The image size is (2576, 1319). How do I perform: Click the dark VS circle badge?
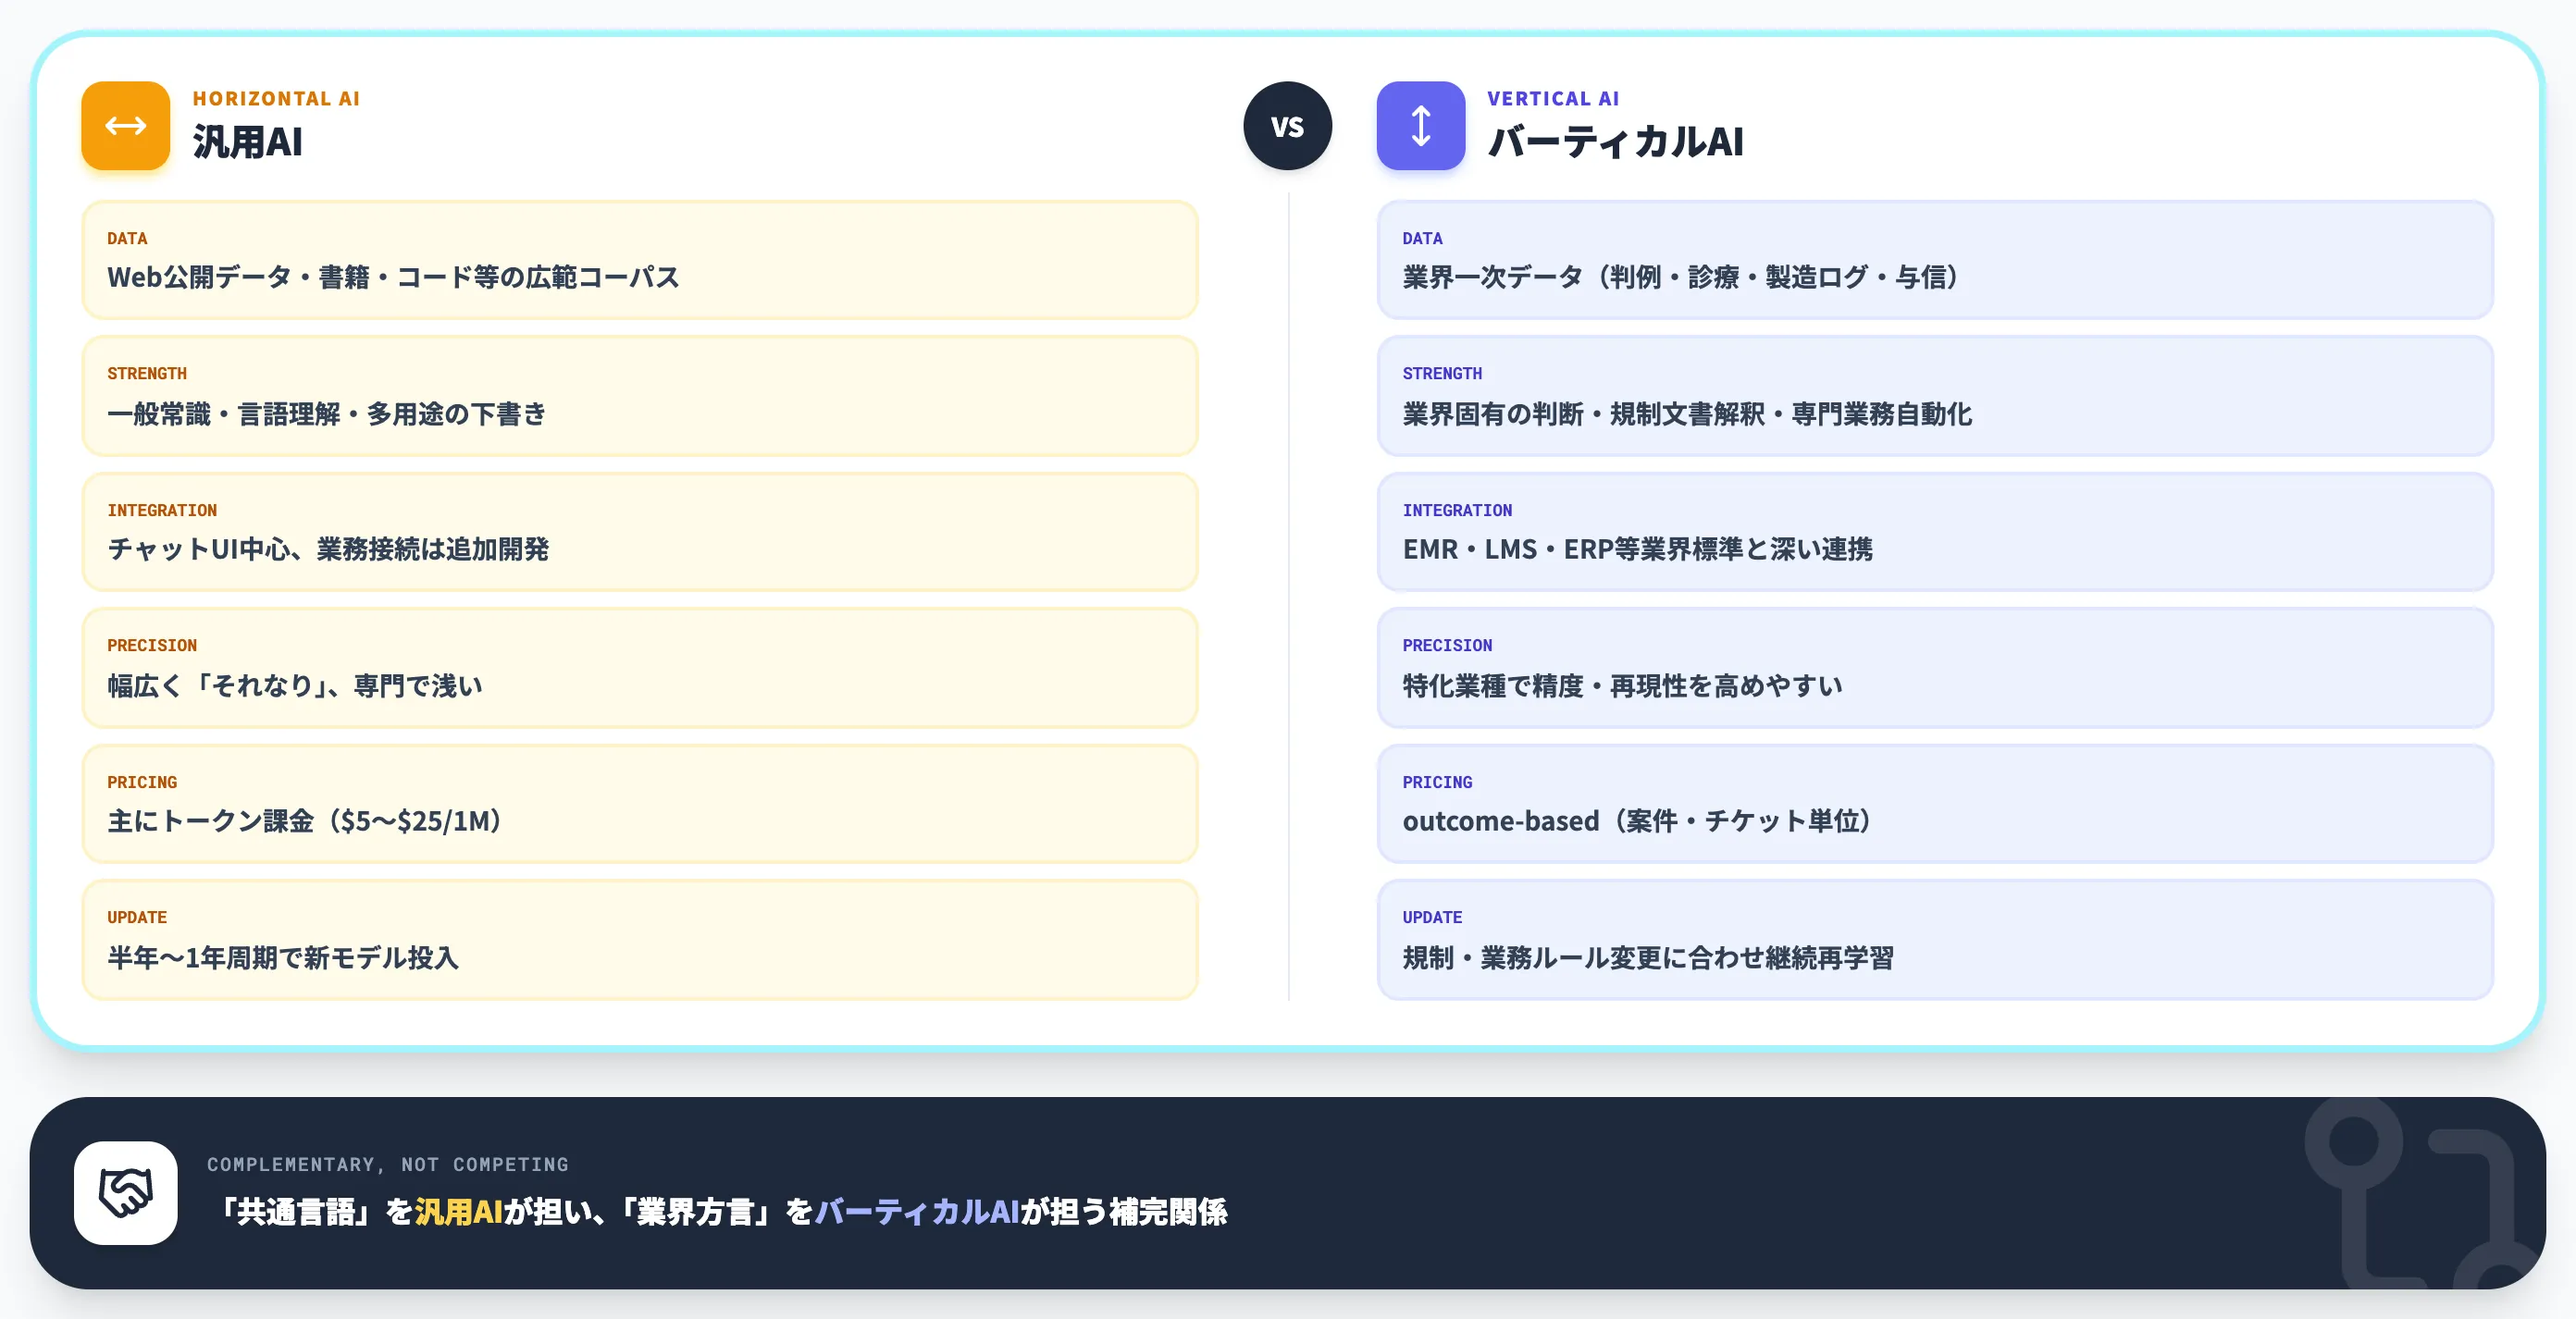(x=1287, y=126)
